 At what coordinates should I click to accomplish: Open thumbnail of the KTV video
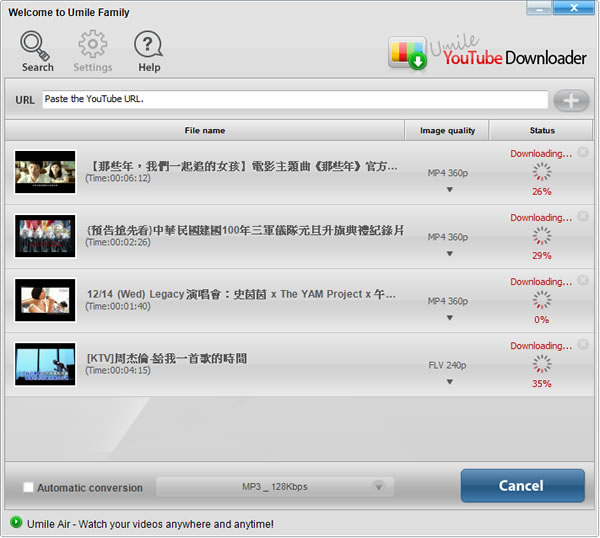click(x=45, y=364)
